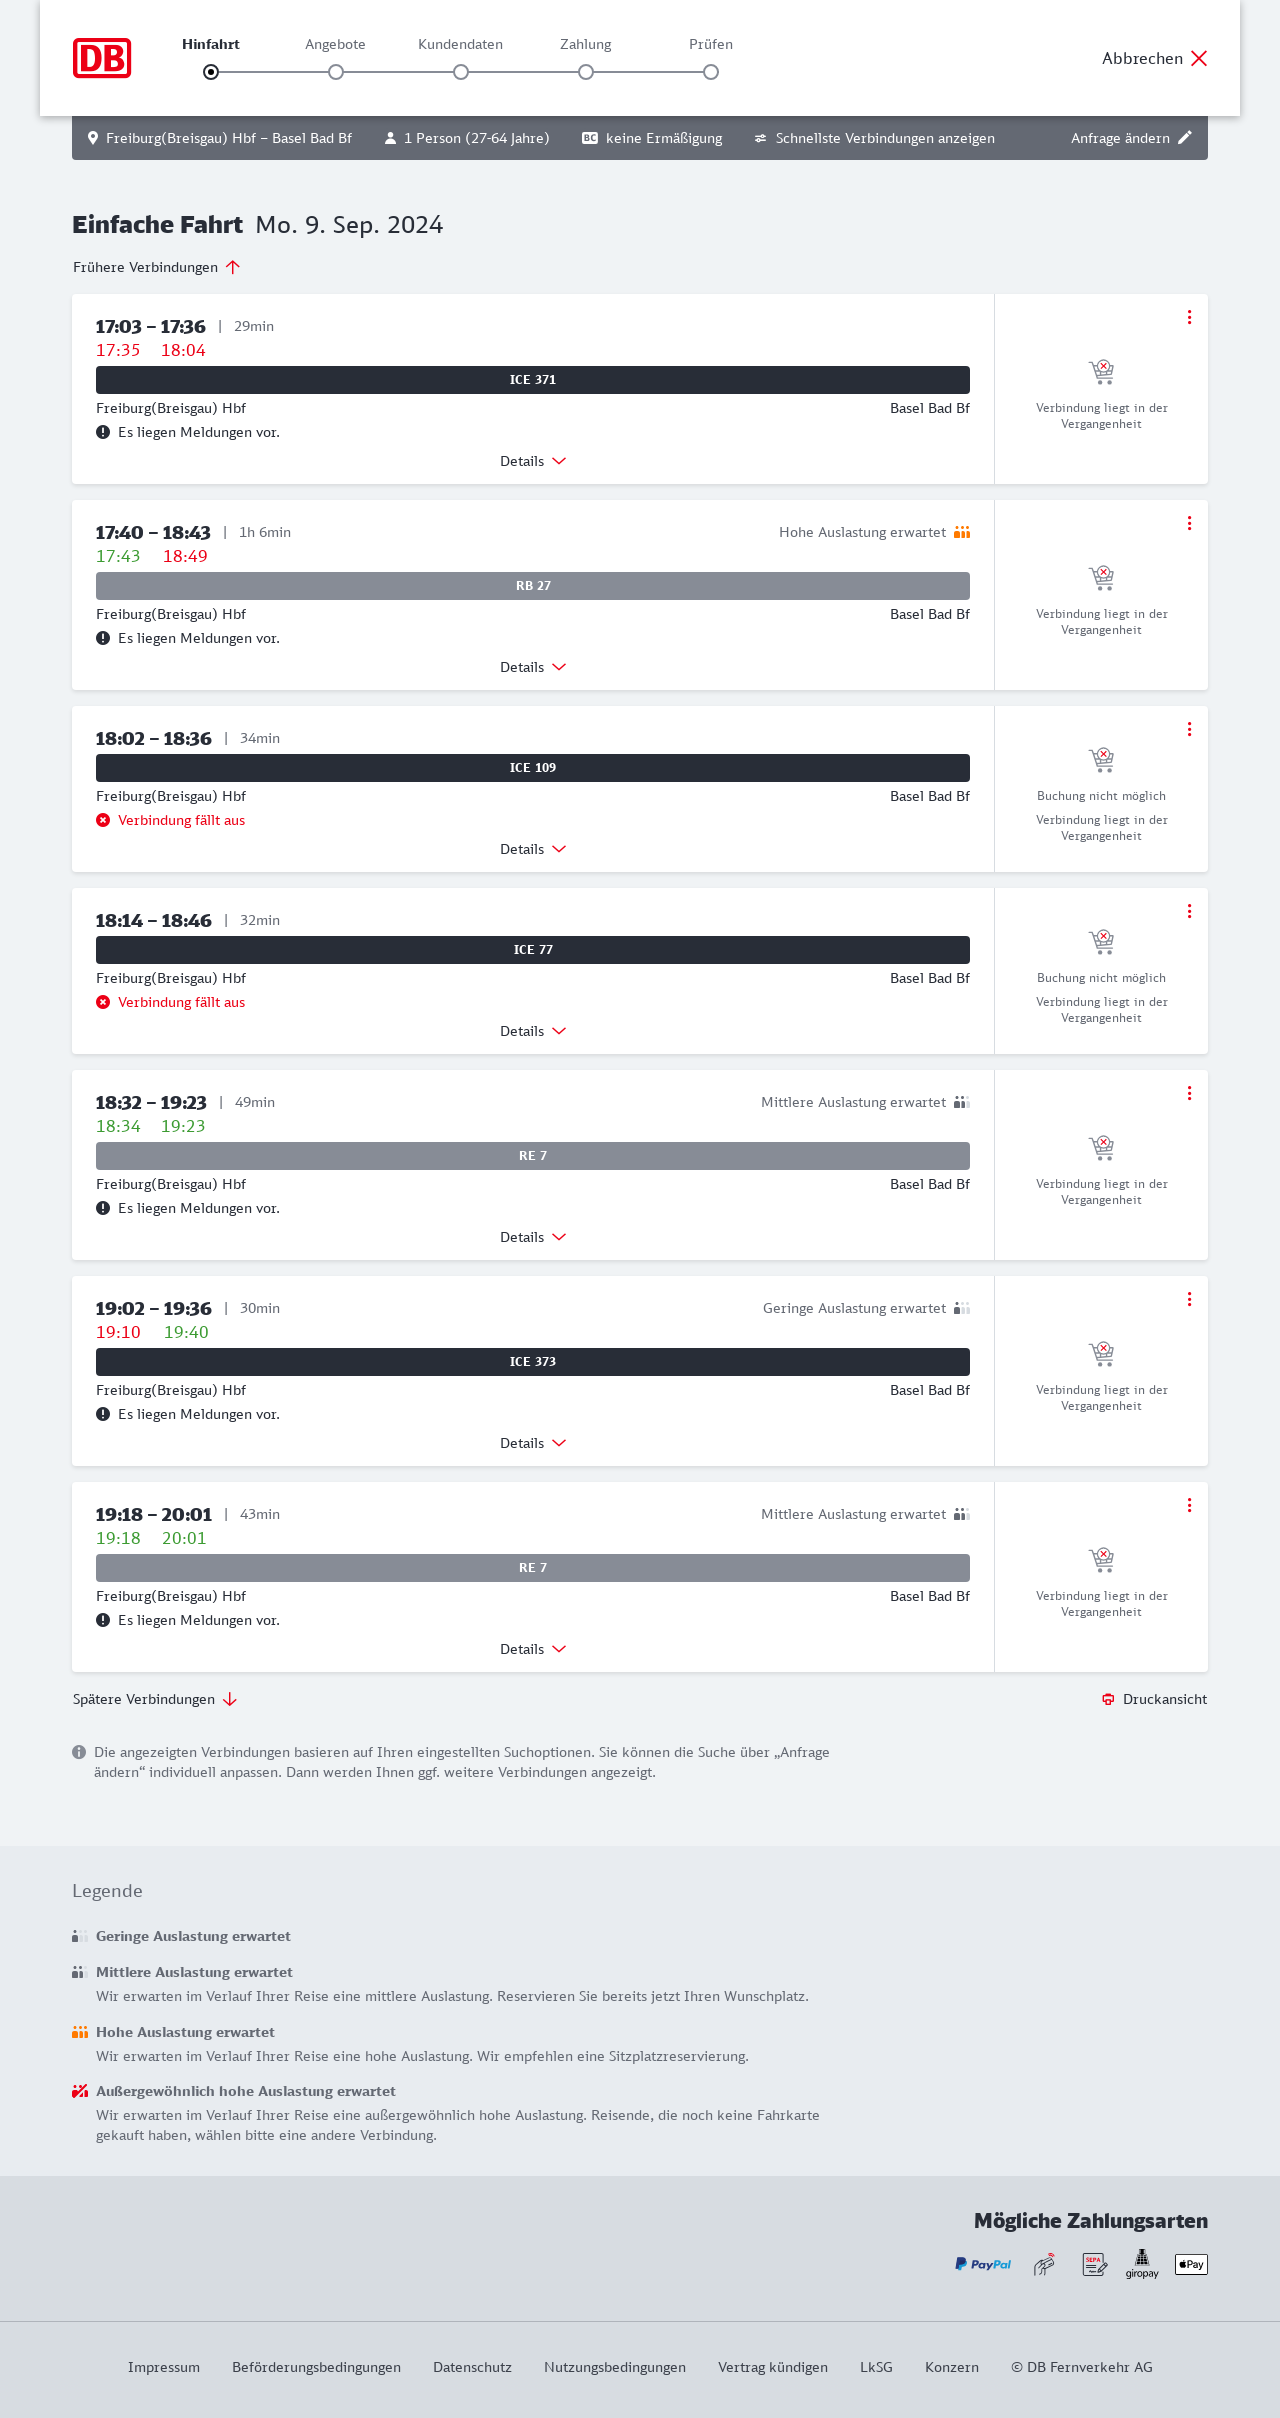Expand Details for ICE 371 connection
1280x2418 pixels.
[533, 461]
